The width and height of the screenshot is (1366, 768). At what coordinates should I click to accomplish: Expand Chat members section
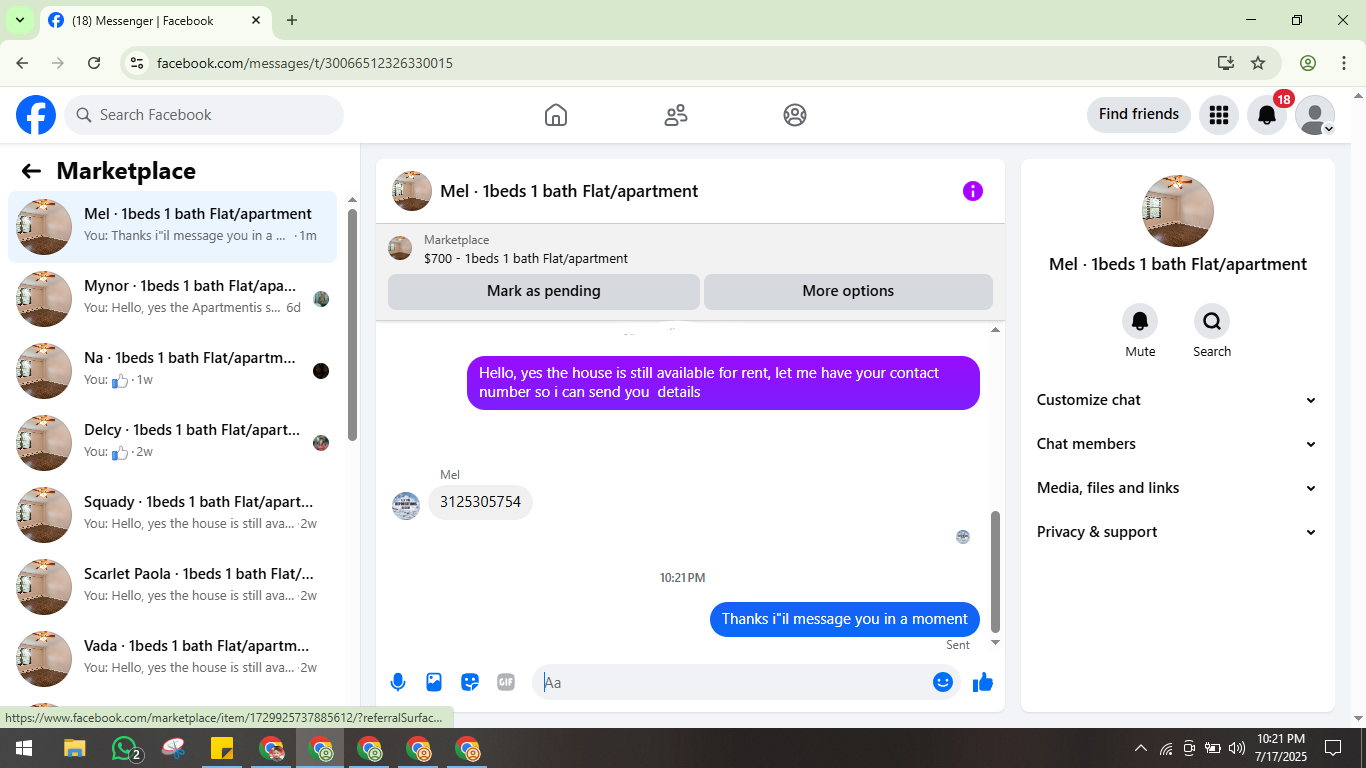click(x=1177, y=444)
